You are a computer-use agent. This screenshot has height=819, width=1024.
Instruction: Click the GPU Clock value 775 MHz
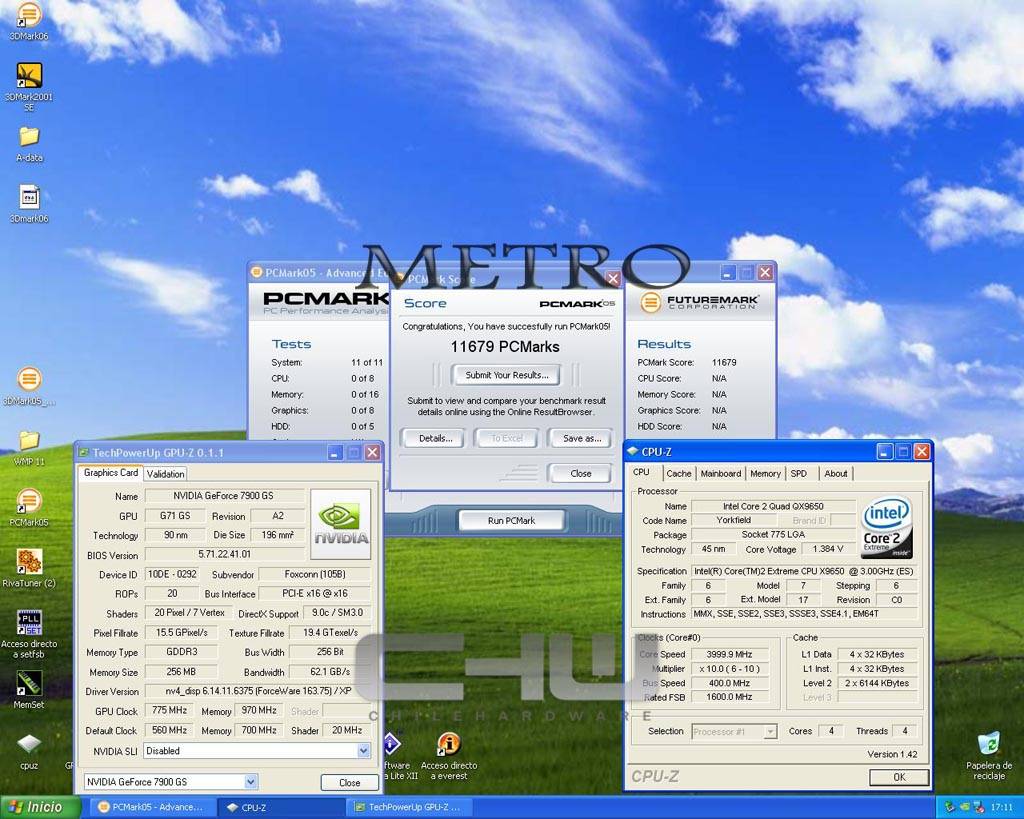click(x=169, y=710)
